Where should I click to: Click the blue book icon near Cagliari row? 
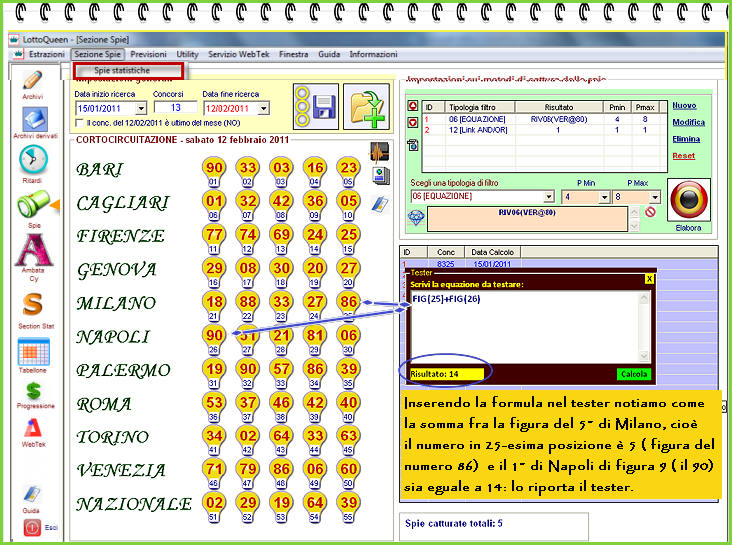click(x=380, y=204)
